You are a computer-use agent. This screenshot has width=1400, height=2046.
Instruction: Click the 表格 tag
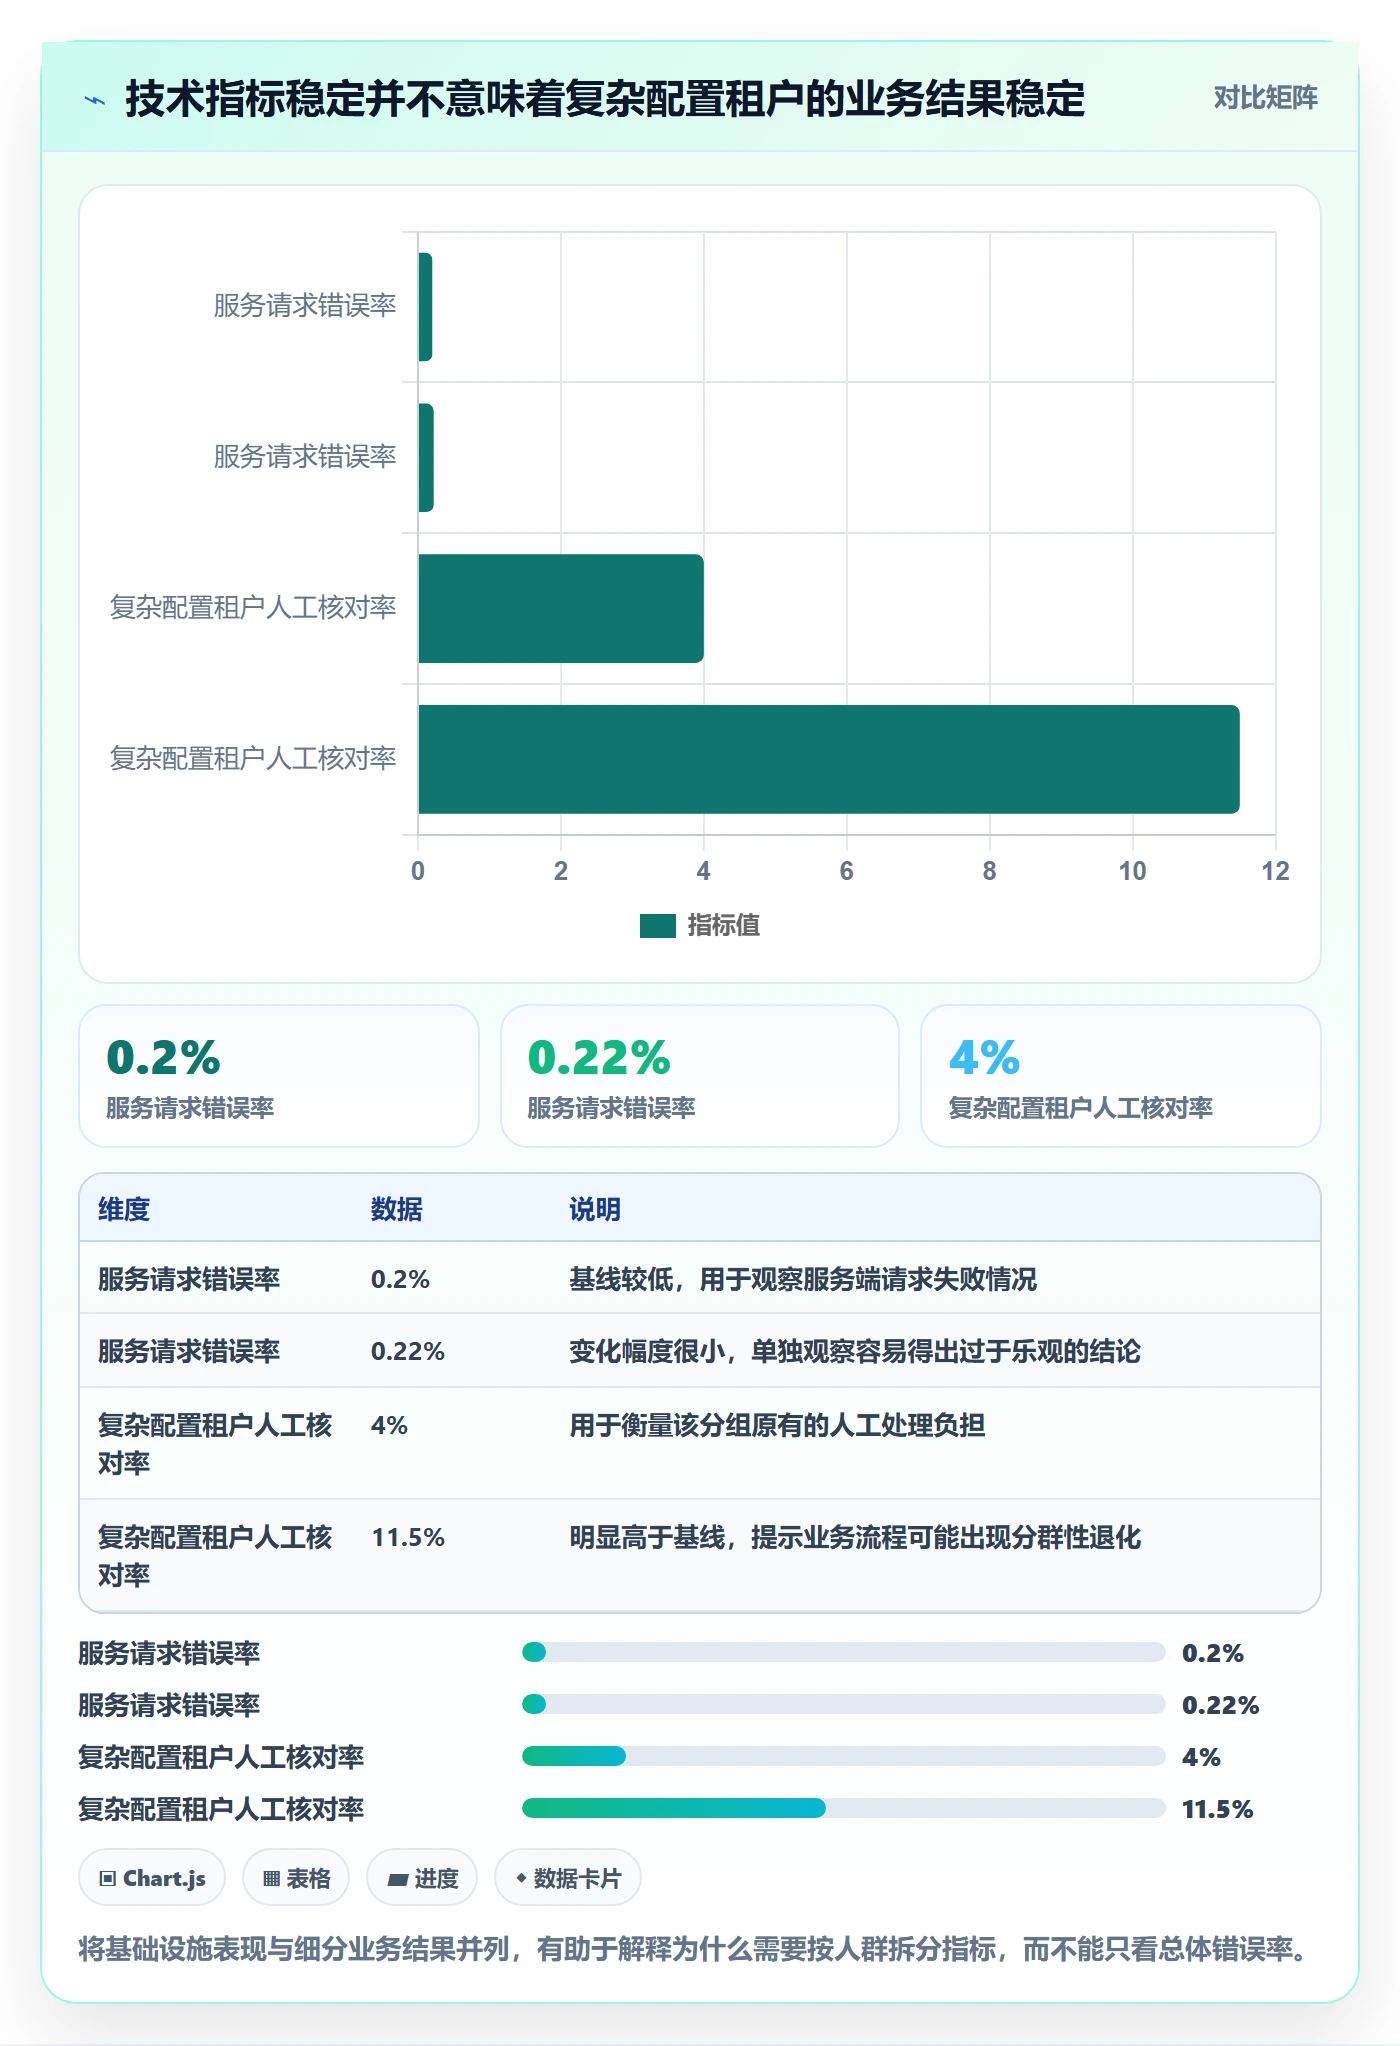tap(296, 1878)
